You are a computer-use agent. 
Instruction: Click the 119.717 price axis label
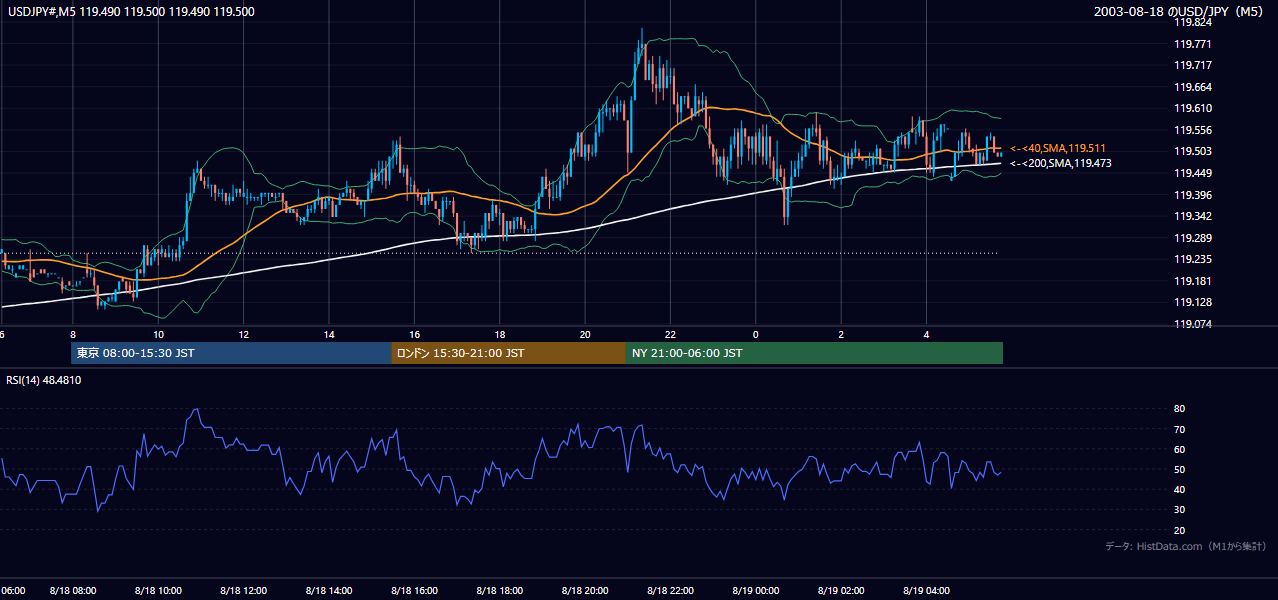coord(1194,65)
